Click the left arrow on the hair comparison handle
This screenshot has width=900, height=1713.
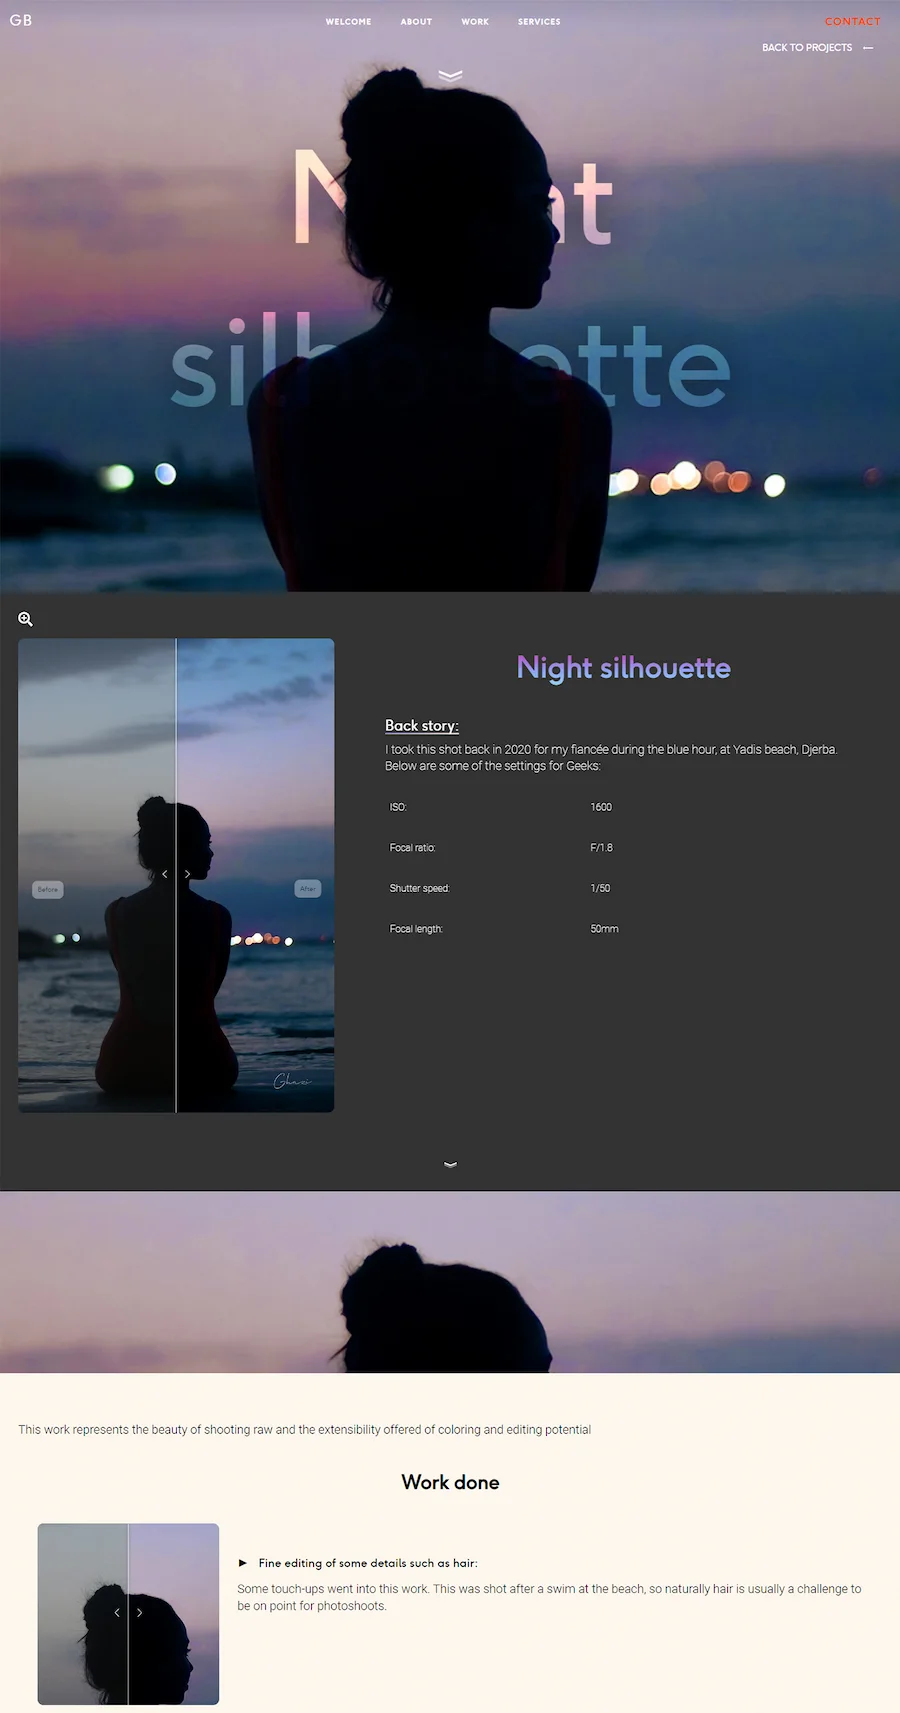[117, 1612]
